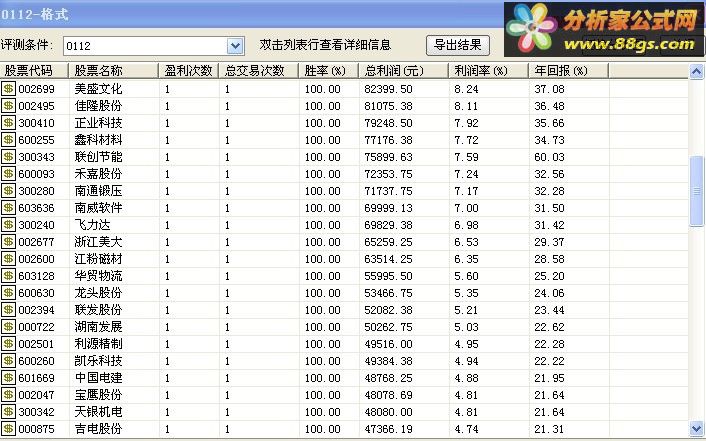Image resolution: width=706 pixels, height=441 pixels.
Task: Click the vertical scrollbar thumb
Action: point(697,191)
